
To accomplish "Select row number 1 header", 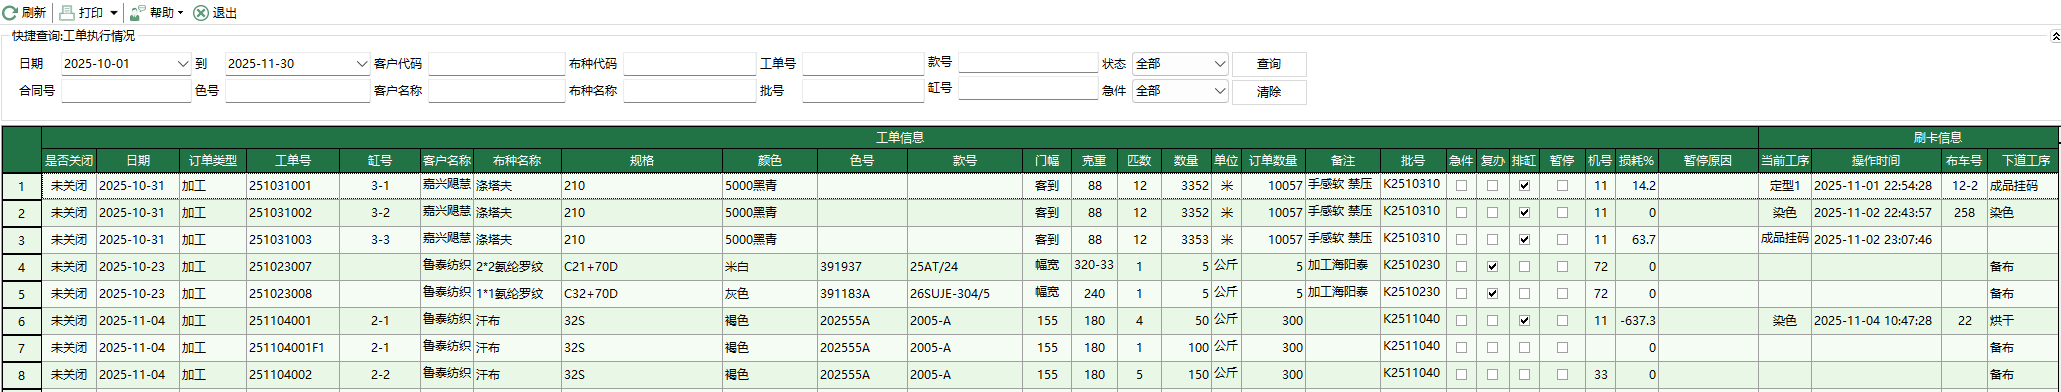I will 21,185.
